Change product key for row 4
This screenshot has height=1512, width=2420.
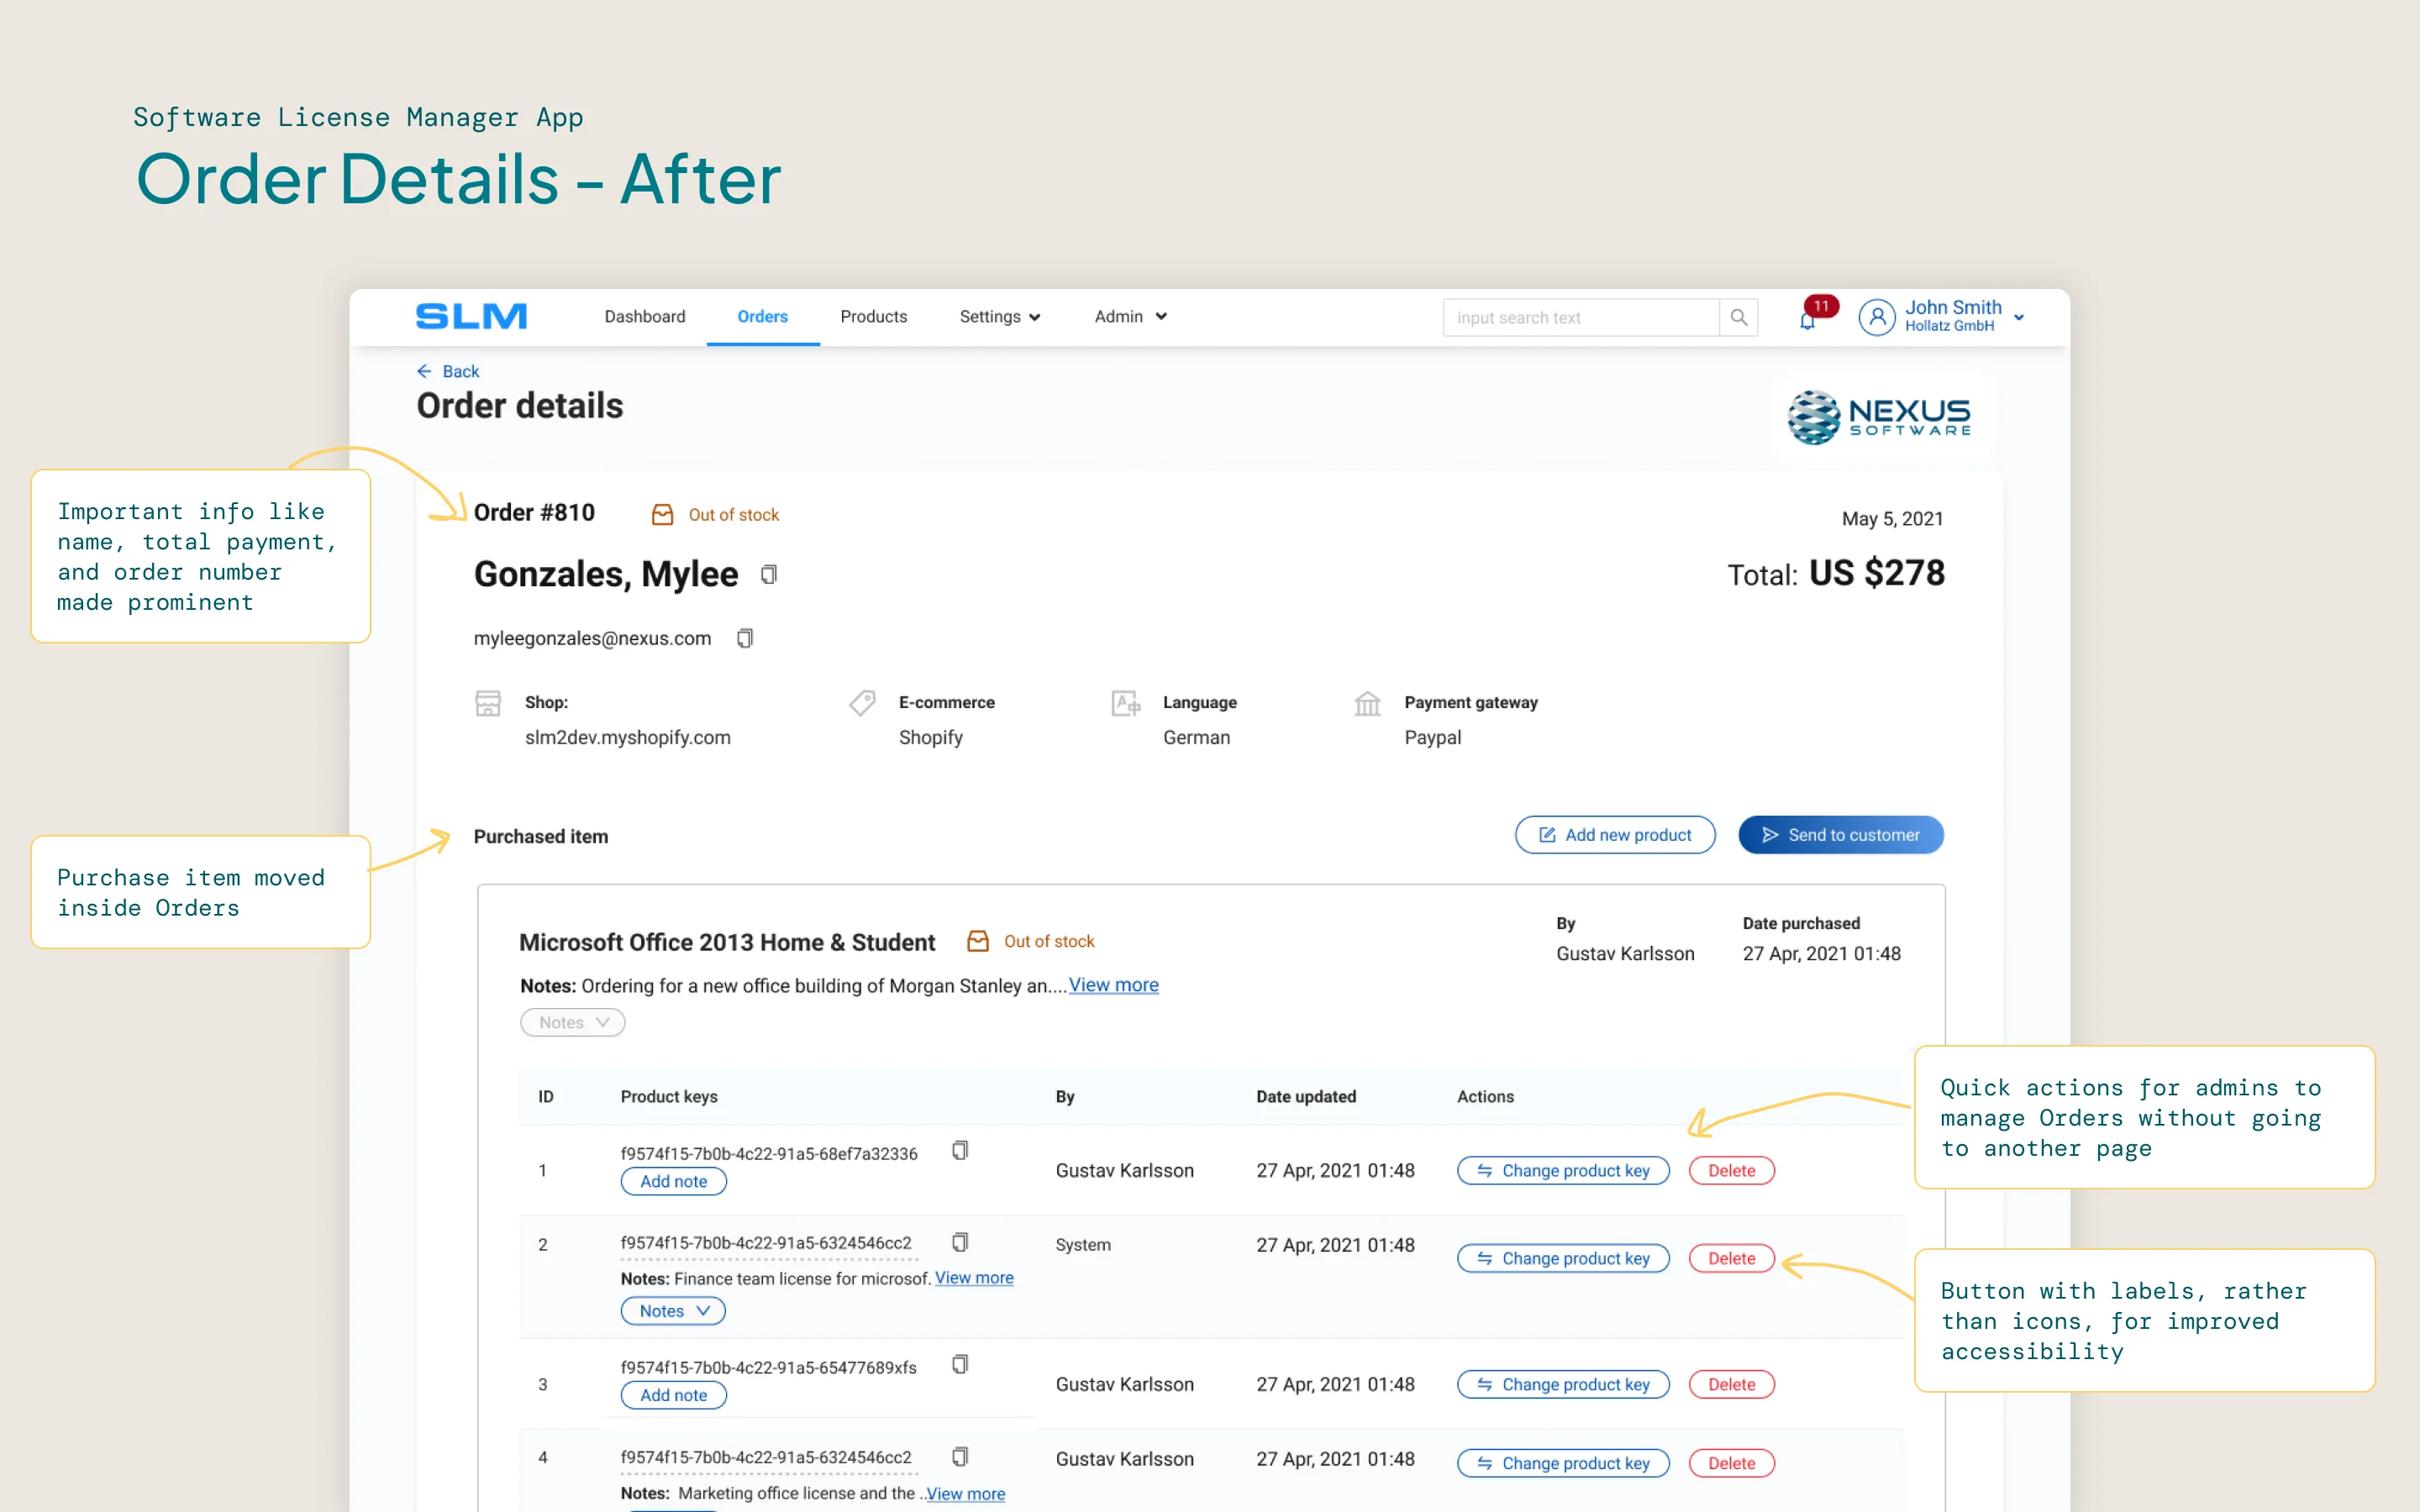coord(1563,1464)
